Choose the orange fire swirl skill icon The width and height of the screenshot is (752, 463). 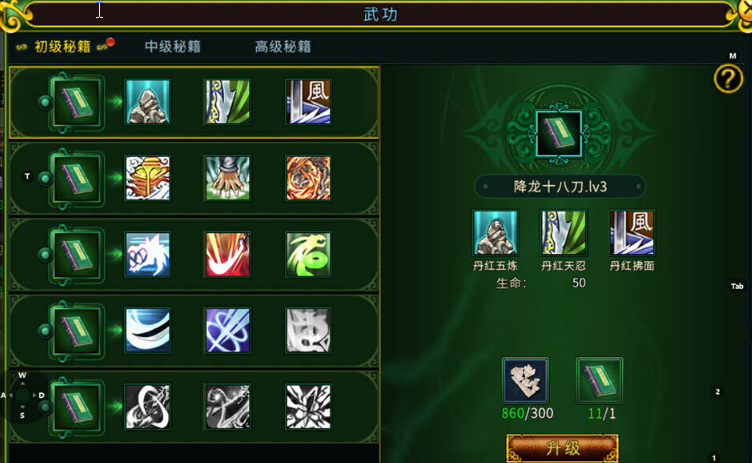tap(308, 178)
